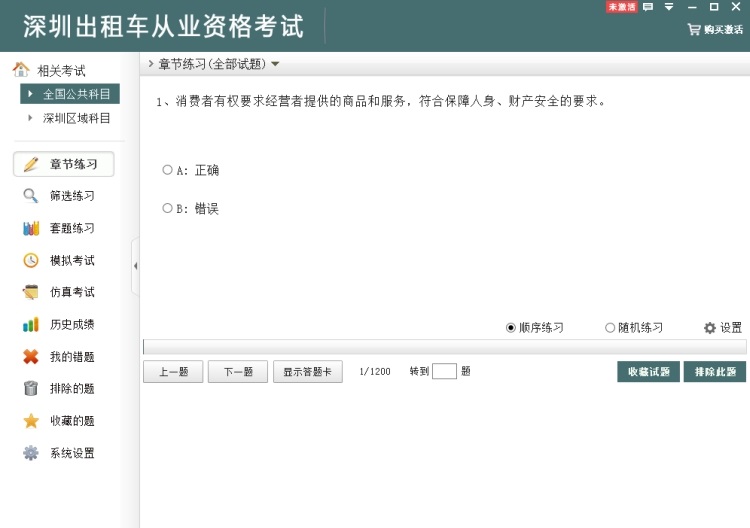Choose 顺序练习 mode
The width and height of the screenshot is (750, 528).
click(x=511, y=328)
